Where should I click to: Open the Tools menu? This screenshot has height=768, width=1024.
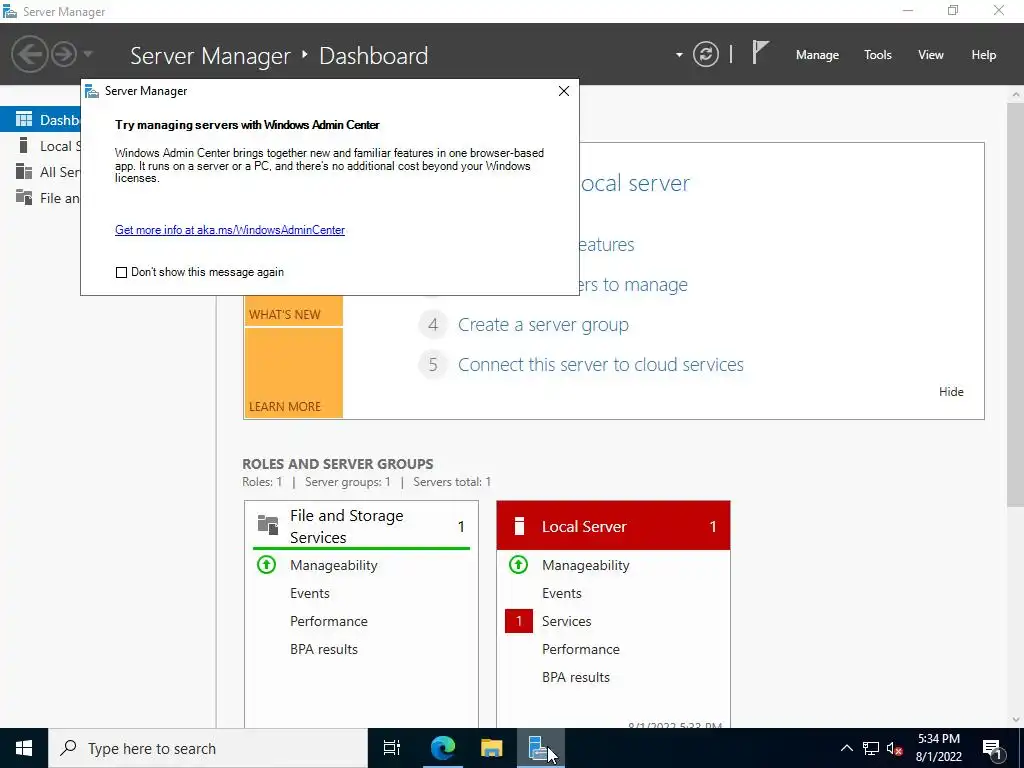pyautogui.click(x=878, y=55)
